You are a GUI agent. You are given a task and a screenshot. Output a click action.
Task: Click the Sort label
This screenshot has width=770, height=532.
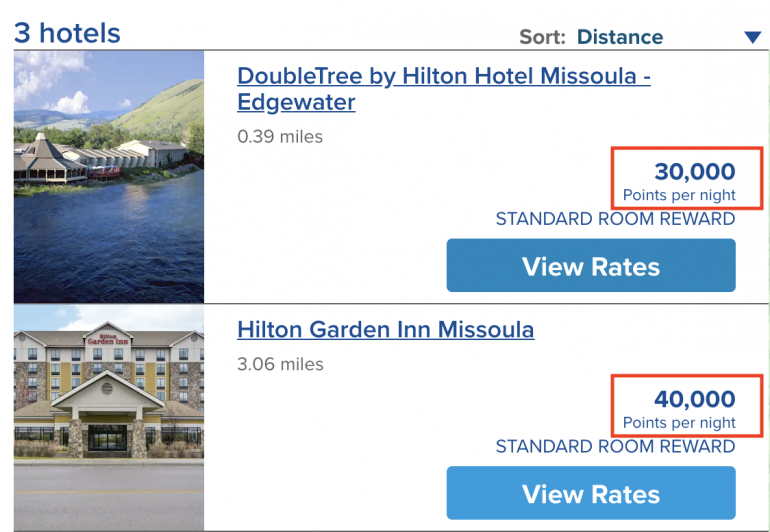tap(543, 37)
